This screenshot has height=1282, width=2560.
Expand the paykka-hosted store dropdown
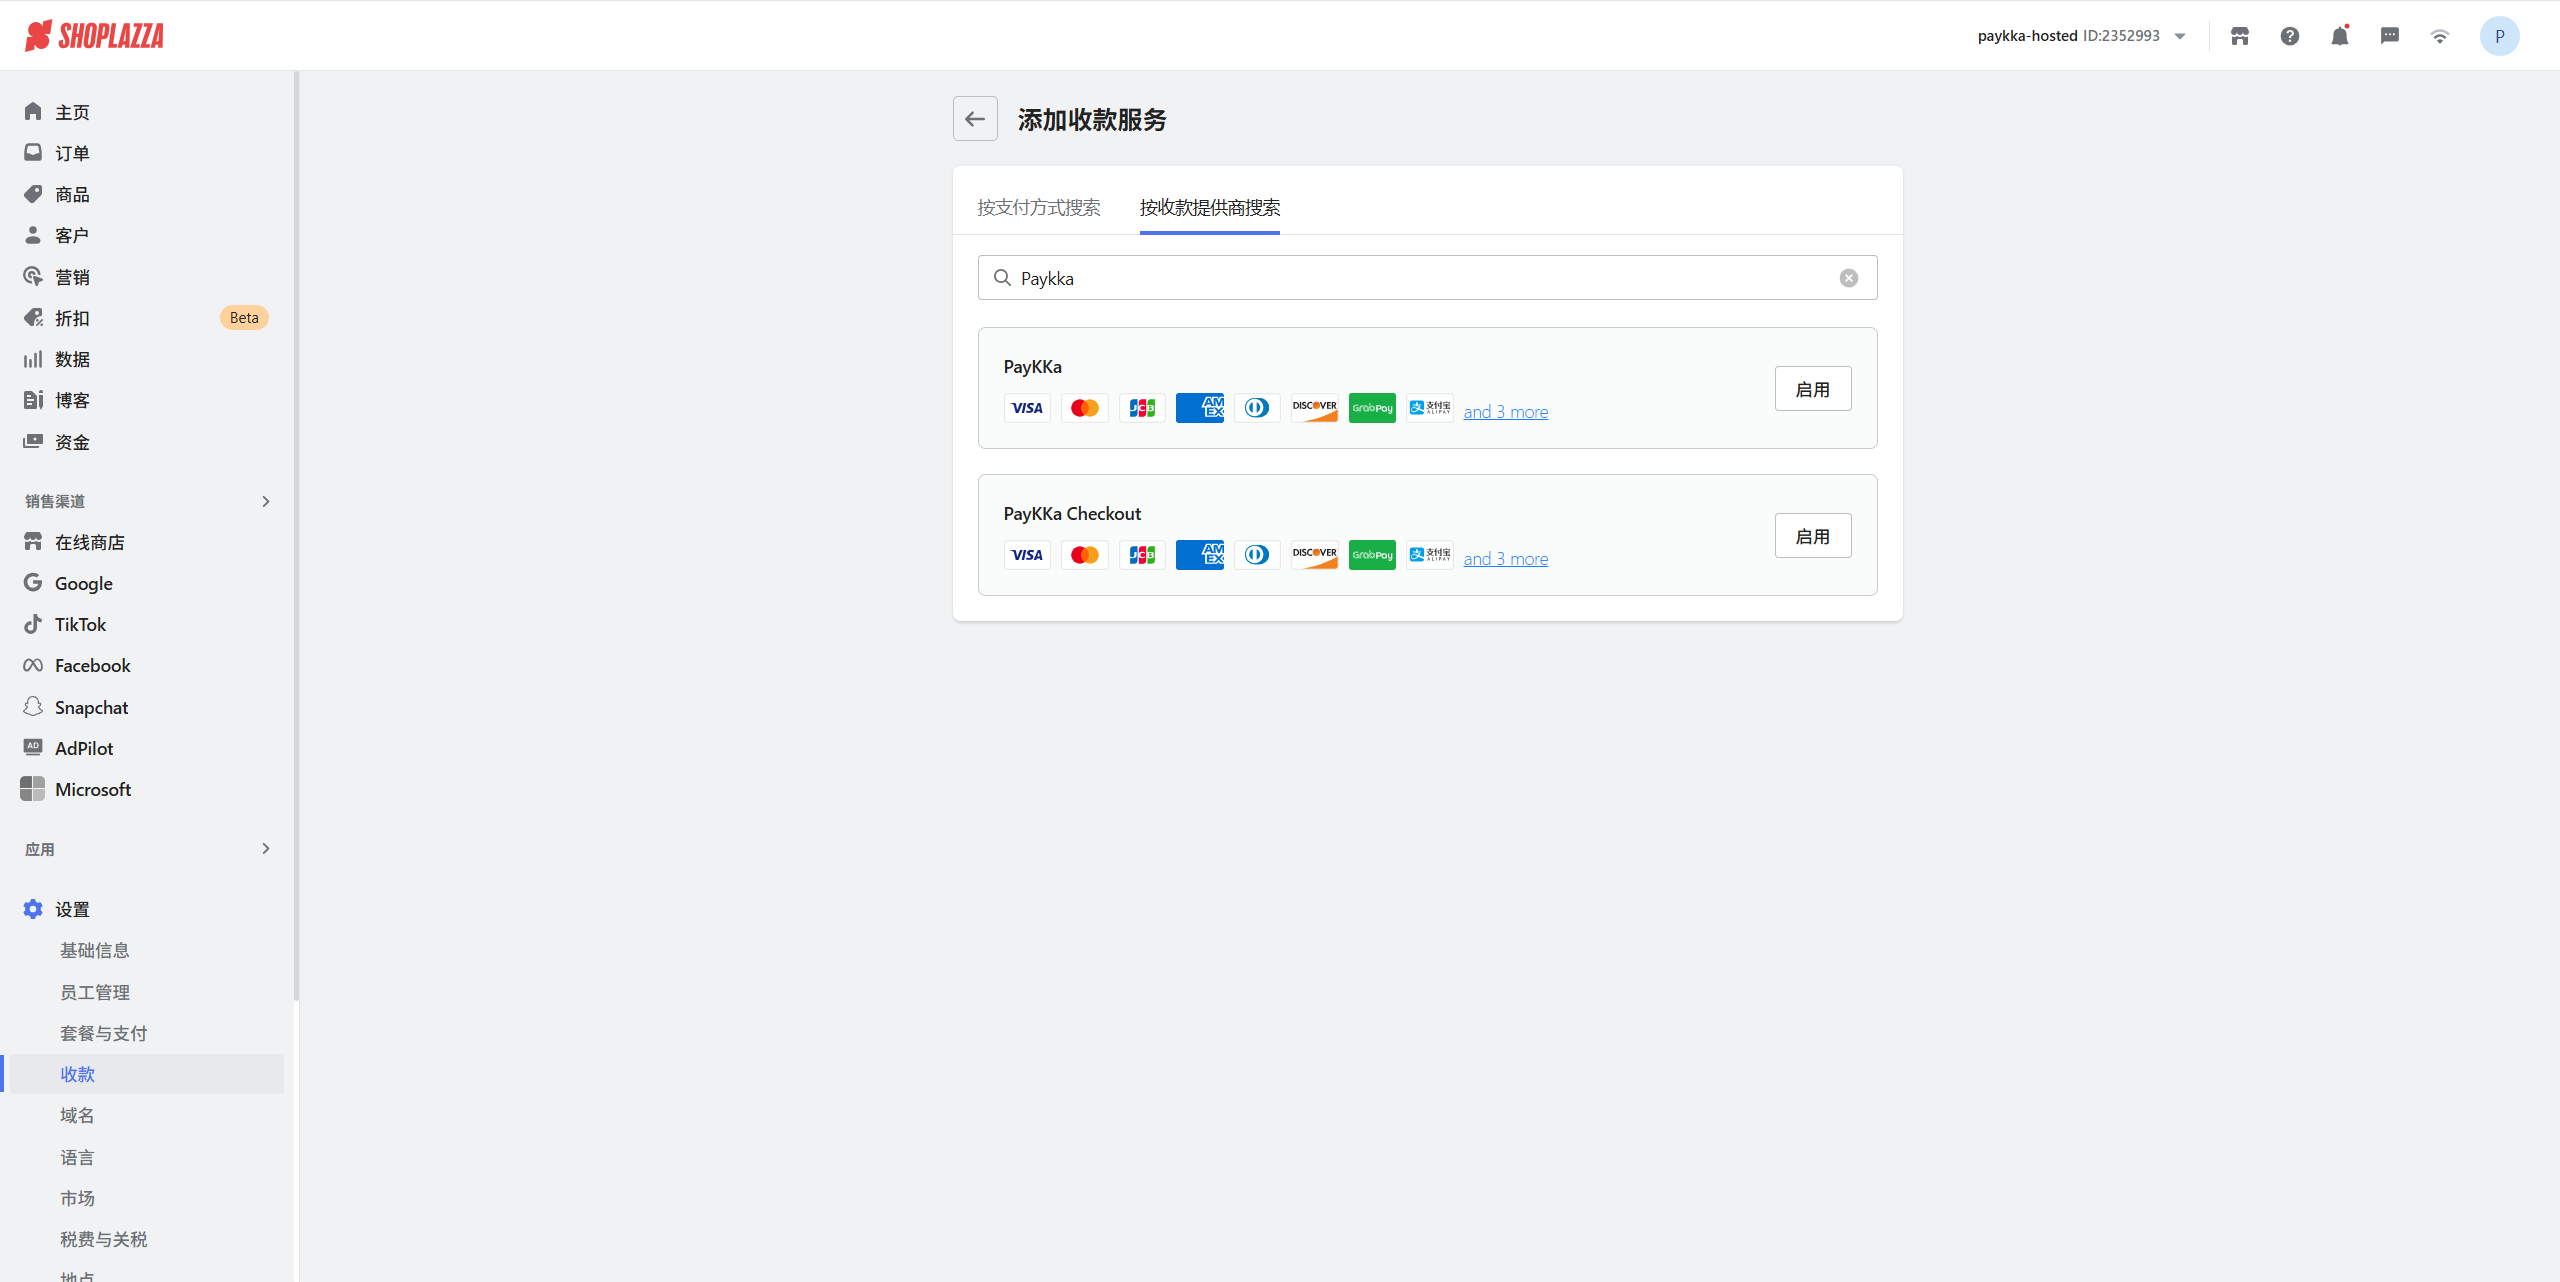[x=2180, y=36]
